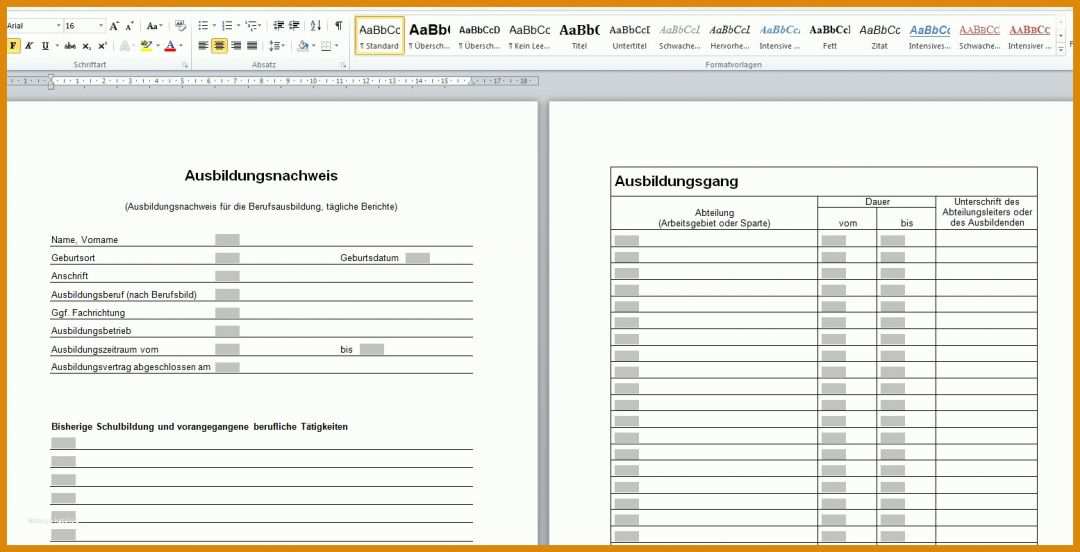Click the Ggf. Fachrichtung form field
The width and height of the screenshot is (1080, 552).
click(x=227, y=313)
